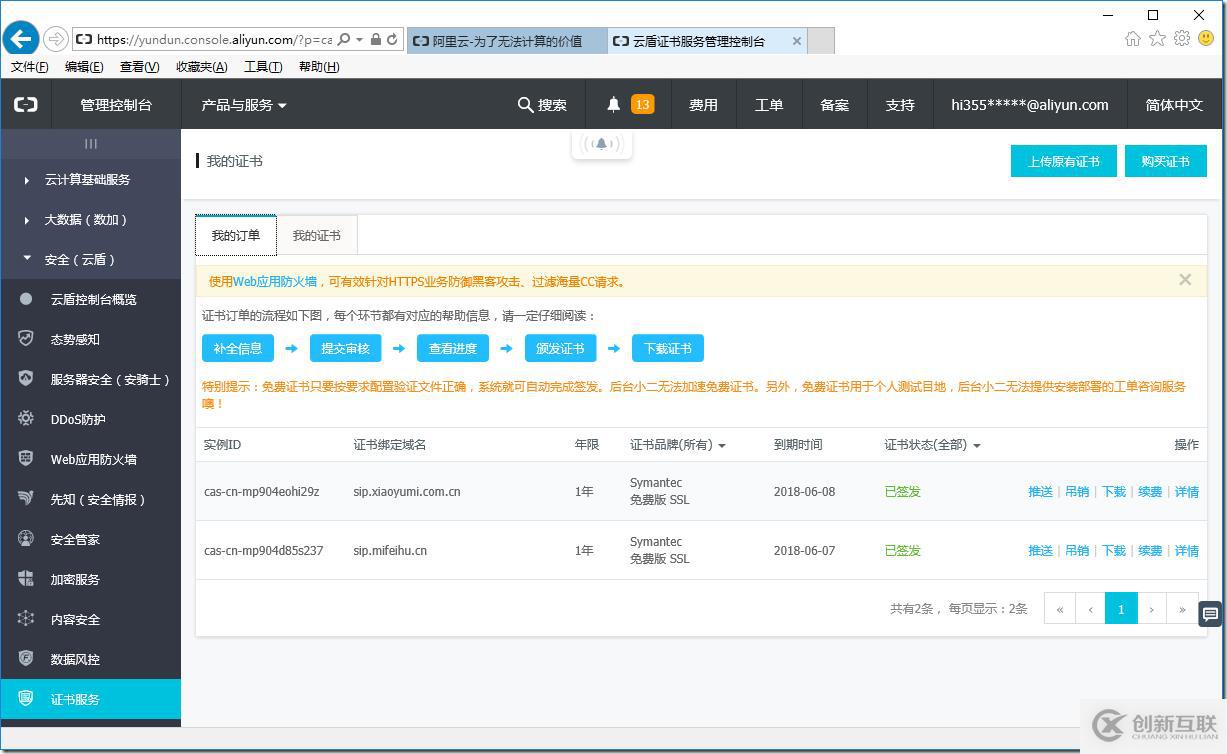Expand 大数据(数加) sidebar group
Image resolution: width=1227 pixels, height=754 pixels.
click(90, 219)
